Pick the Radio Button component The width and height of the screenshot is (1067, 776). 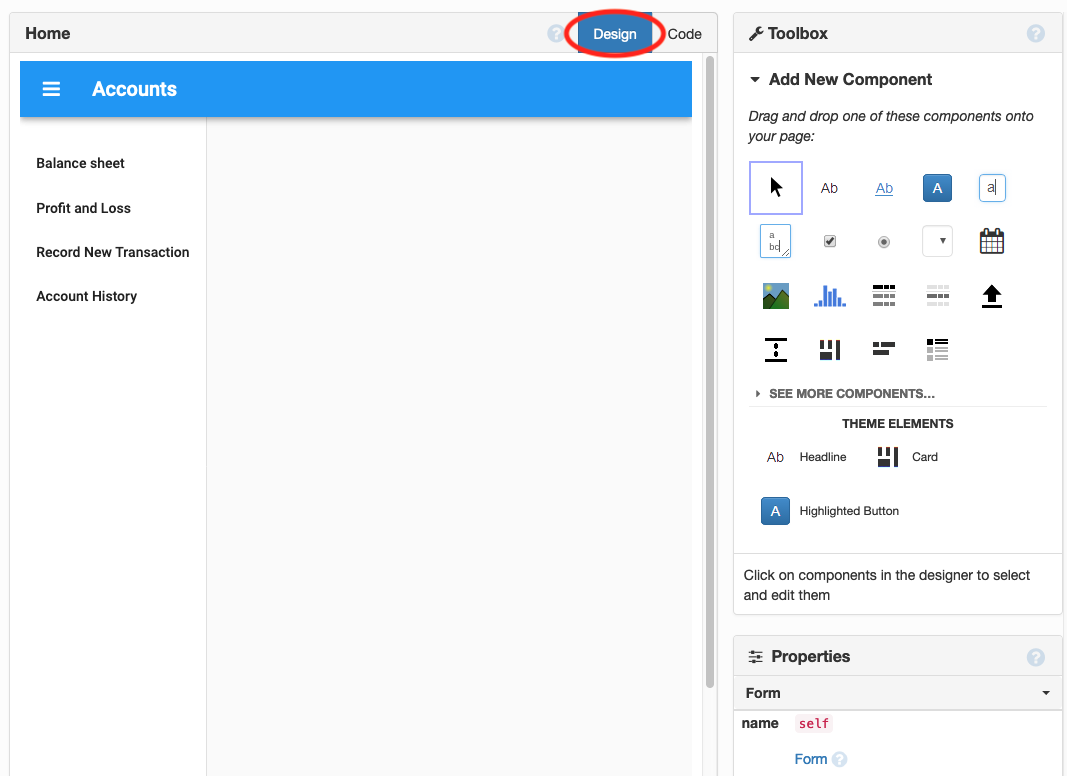pyautogui.click(x=884, y=240)
